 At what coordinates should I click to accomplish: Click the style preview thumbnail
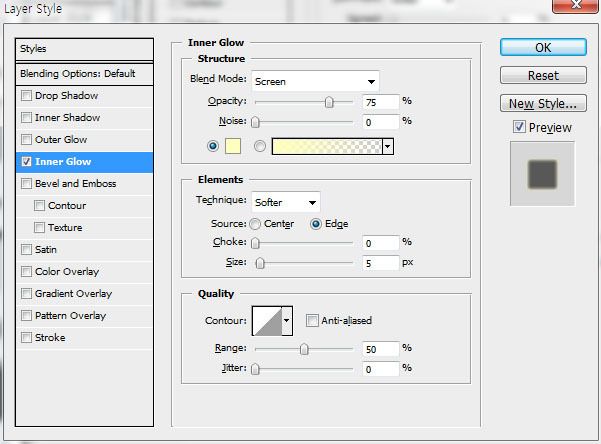coord(542,174)
